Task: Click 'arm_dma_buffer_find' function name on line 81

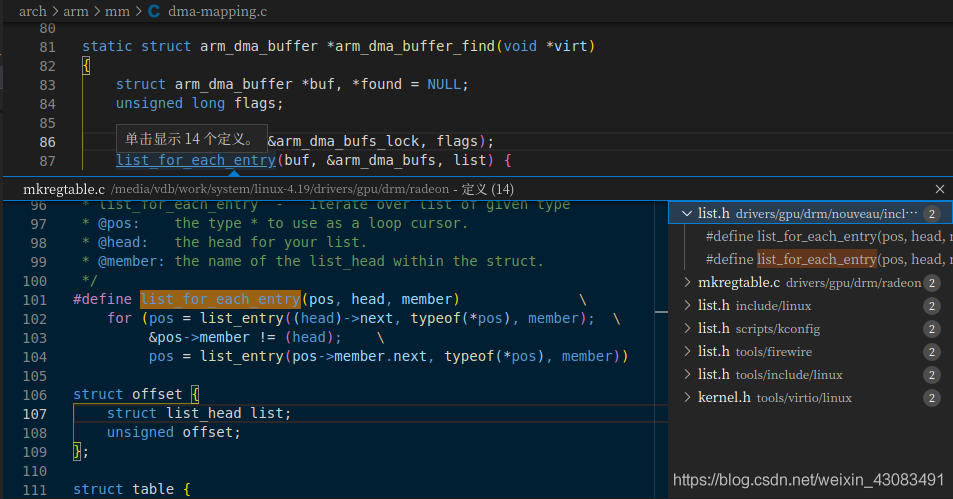Action: [413, 46]
